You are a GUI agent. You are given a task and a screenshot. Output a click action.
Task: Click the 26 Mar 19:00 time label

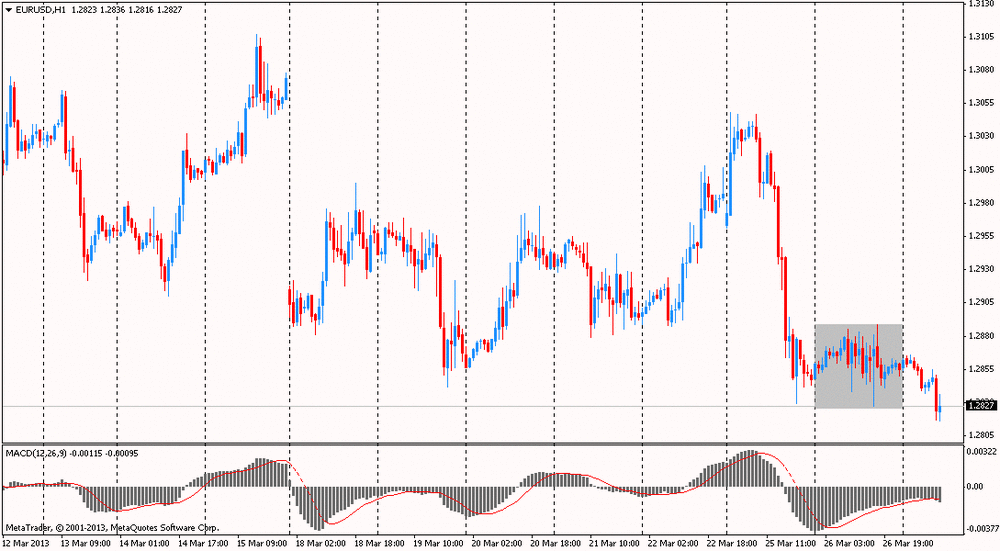tap(907, 543)
